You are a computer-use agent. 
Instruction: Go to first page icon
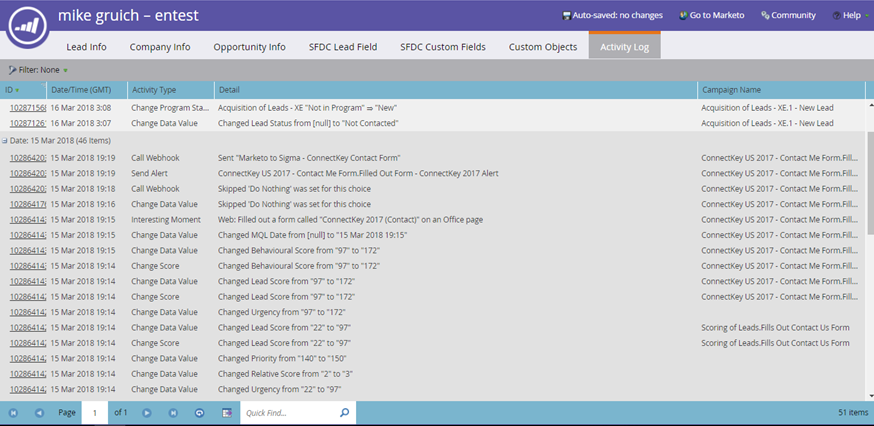[13, 413]
